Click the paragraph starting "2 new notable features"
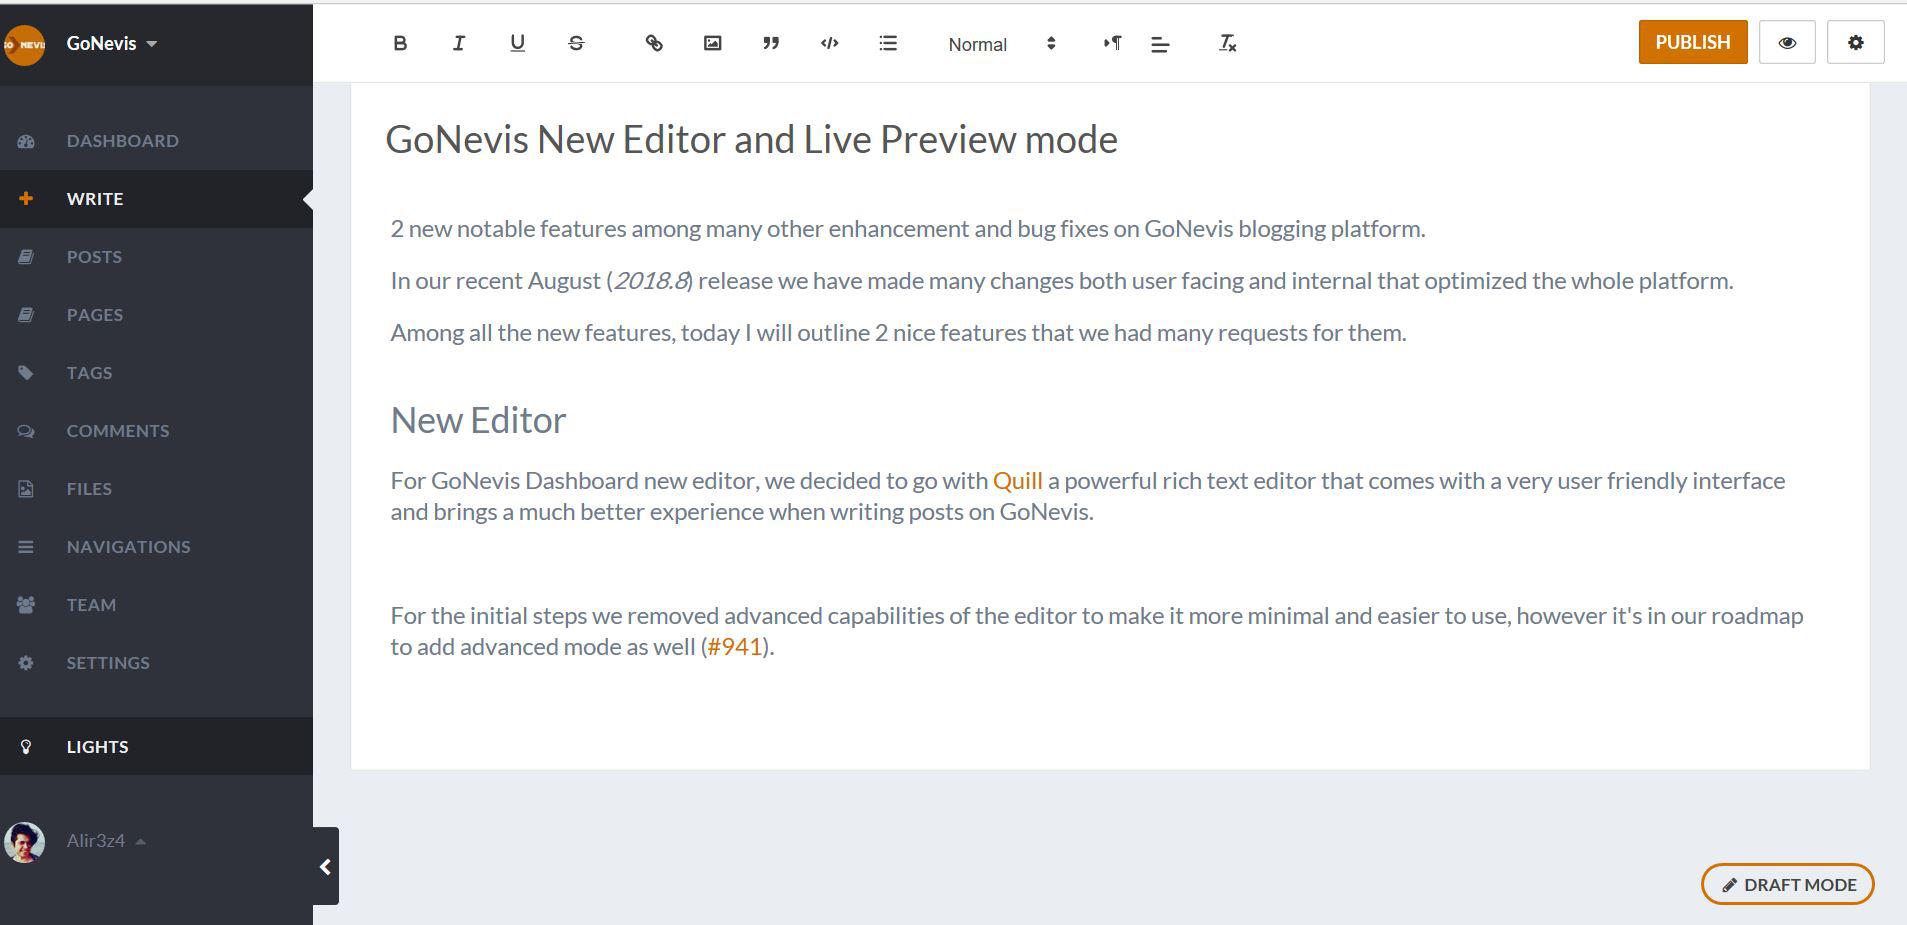 click(x=907, y=228)
